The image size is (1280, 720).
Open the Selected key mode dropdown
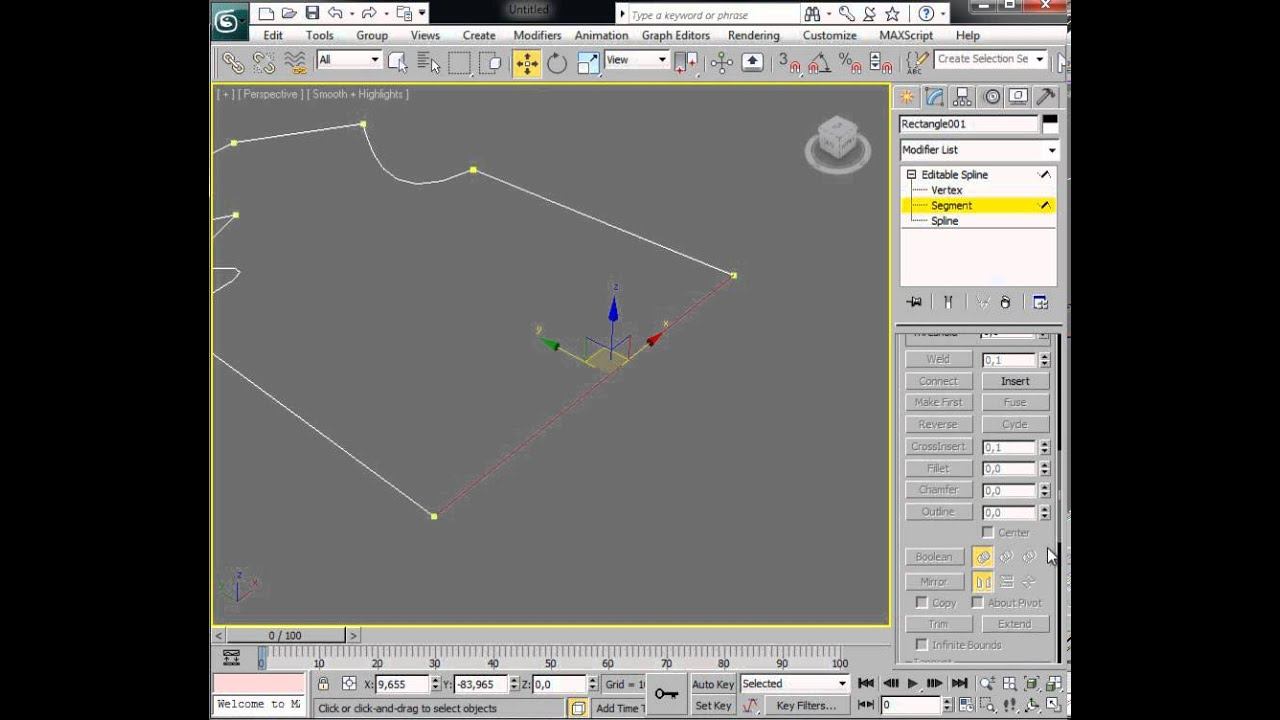click(x=794, y=684)
